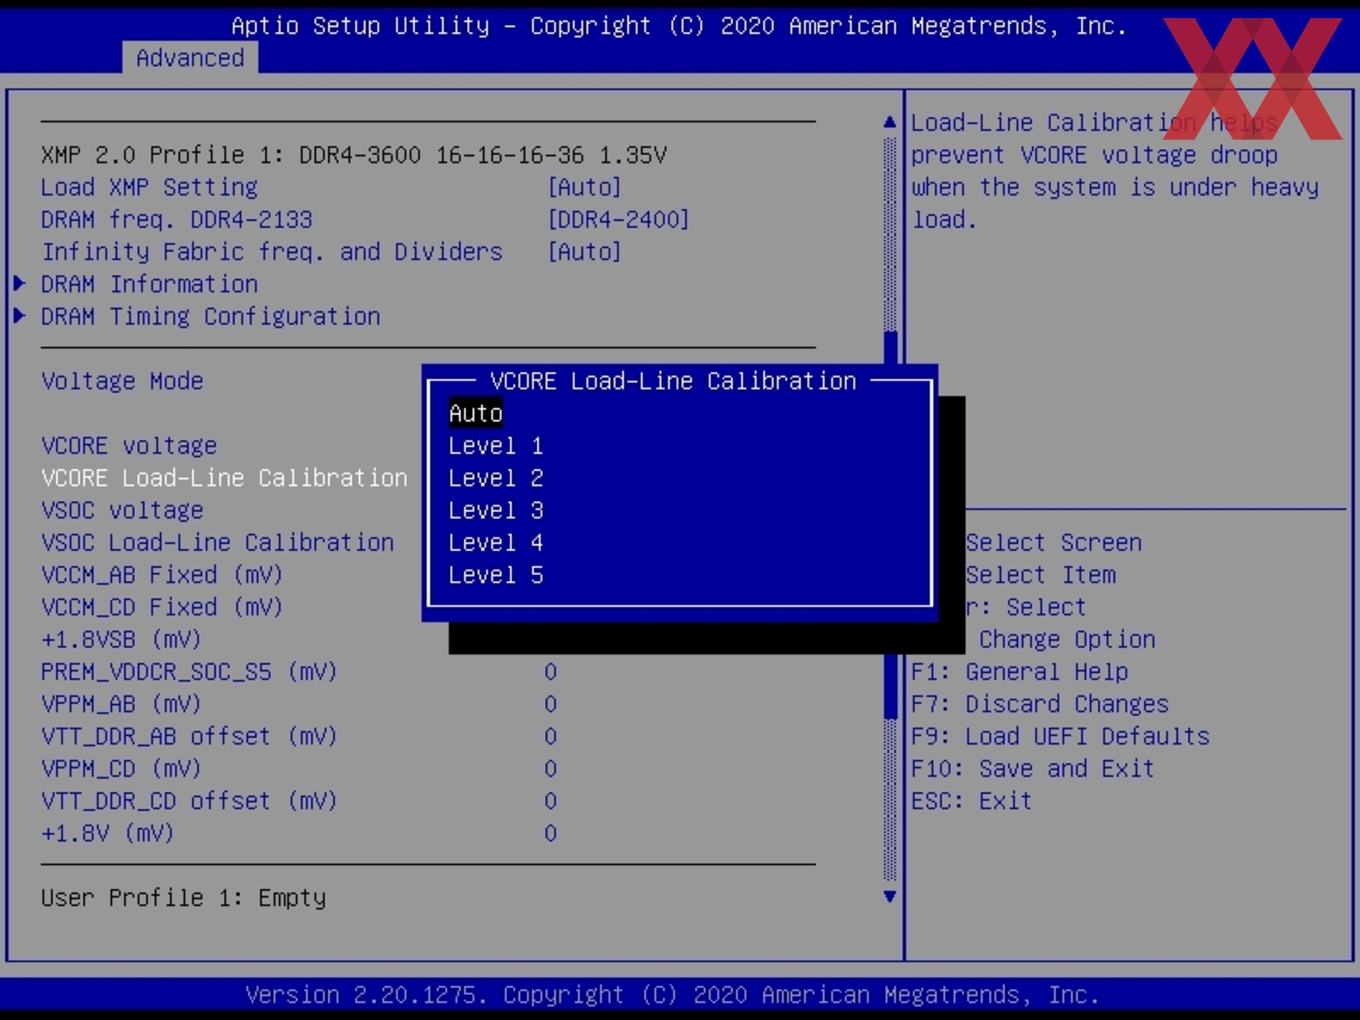1360x1020 pixels.
Task: Select the Load XMP Setting label
Action: coord(149,187)
